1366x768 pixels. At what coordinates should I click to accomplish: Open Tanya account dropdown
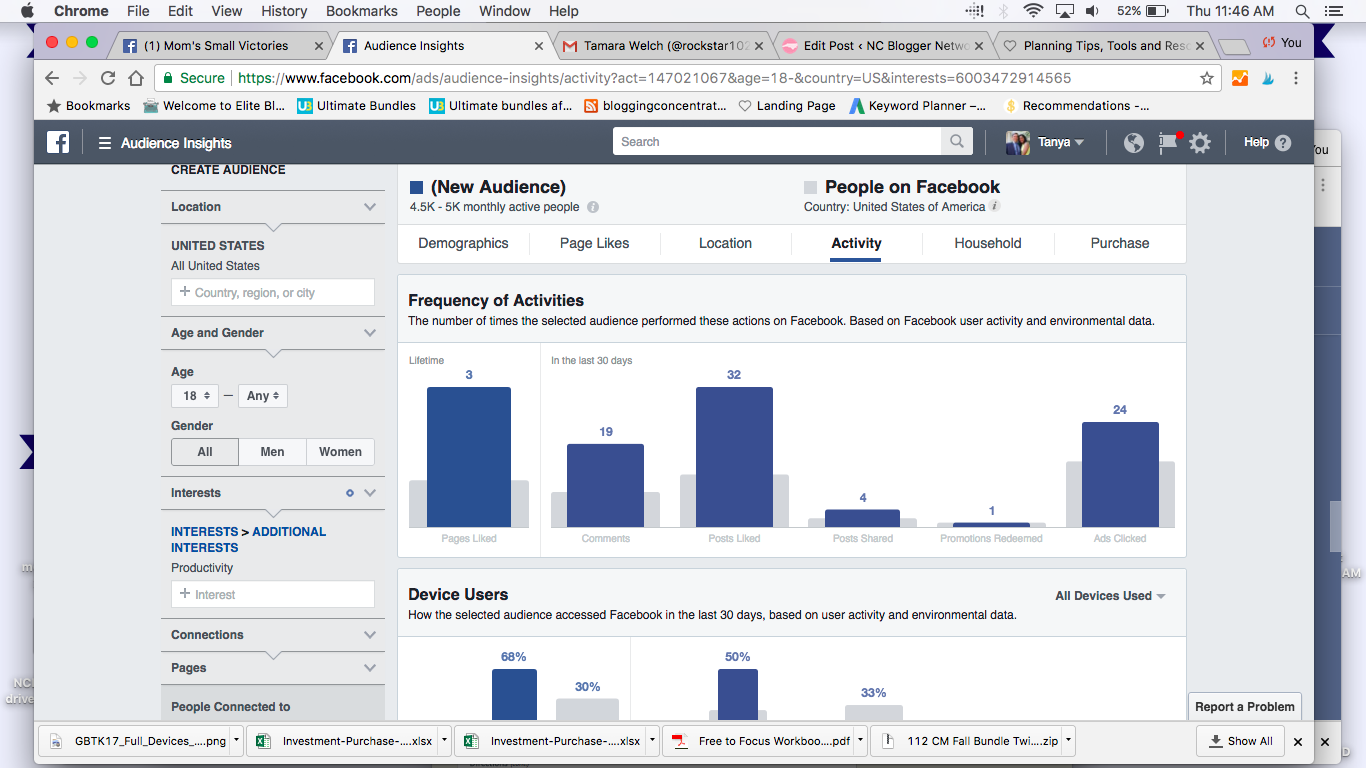tap(1061, 143)
